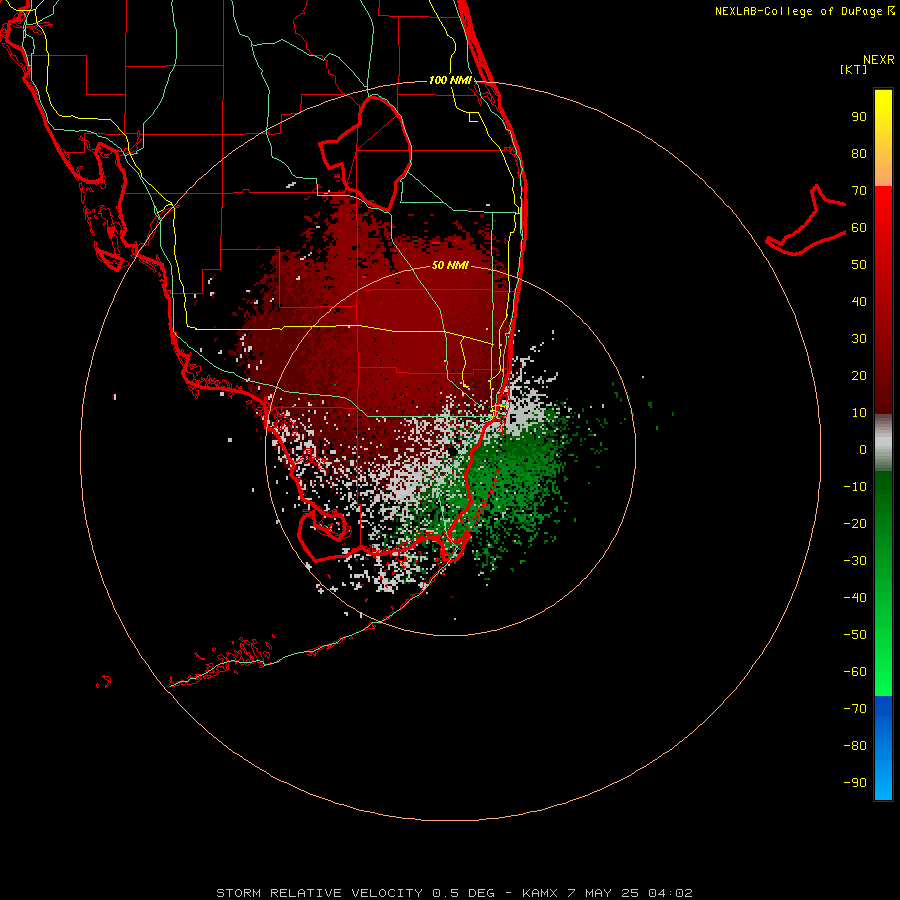Image resolution: width=900 pixels, height=900 pixels.
Task: Click the -60 knot scale label
Action: tap(855, 672)
